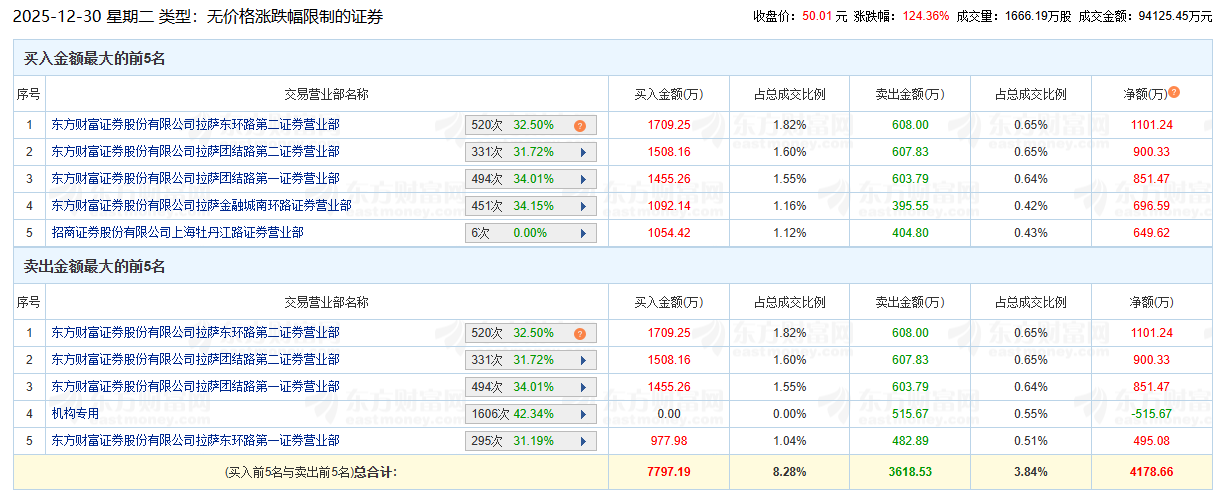Screen dimensions: 1226x499
Task: Click the help icon beside 净额(万) header
Action: point(1174,92)
